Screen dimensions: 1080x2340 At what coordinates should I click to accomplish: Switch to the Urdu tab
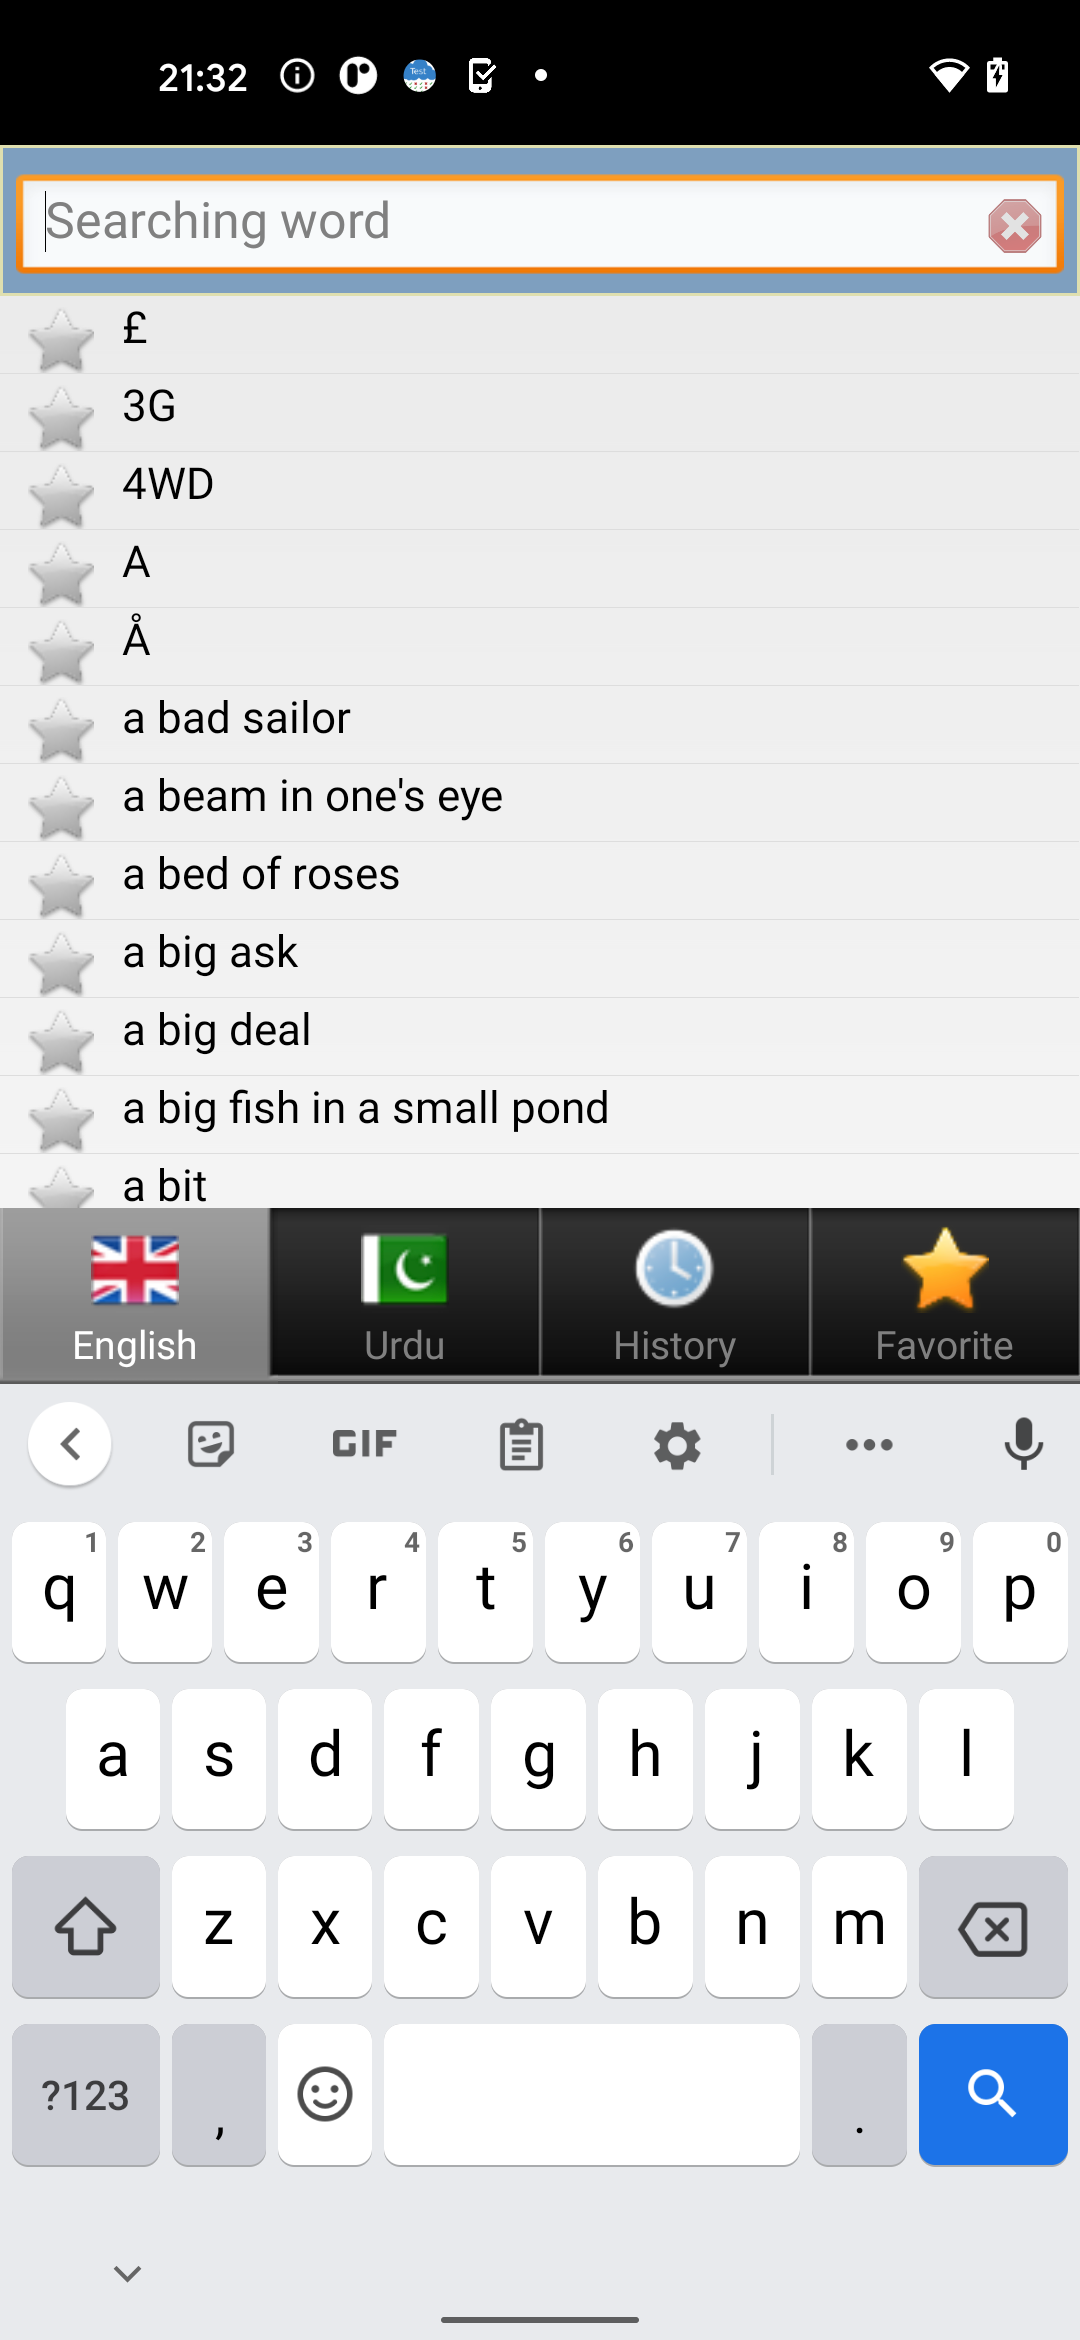(x=405, y=1293)
